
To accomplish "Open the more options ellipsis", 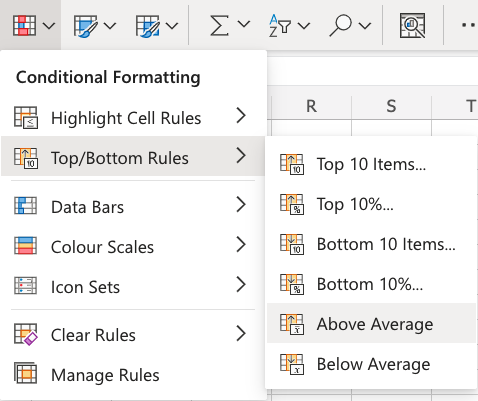I will coord(469,25).
